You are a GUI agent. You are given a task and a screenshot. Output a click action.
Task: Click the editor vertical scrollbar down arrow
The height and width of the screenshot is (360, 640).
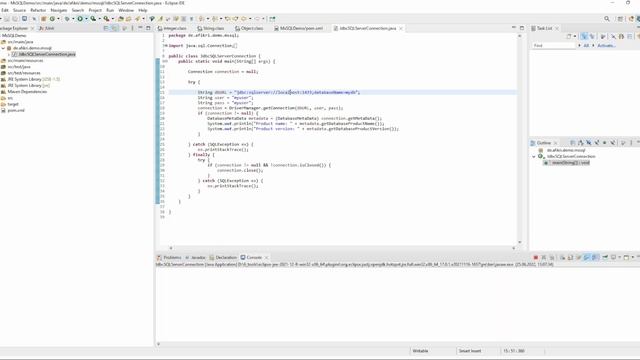point(520,242)
